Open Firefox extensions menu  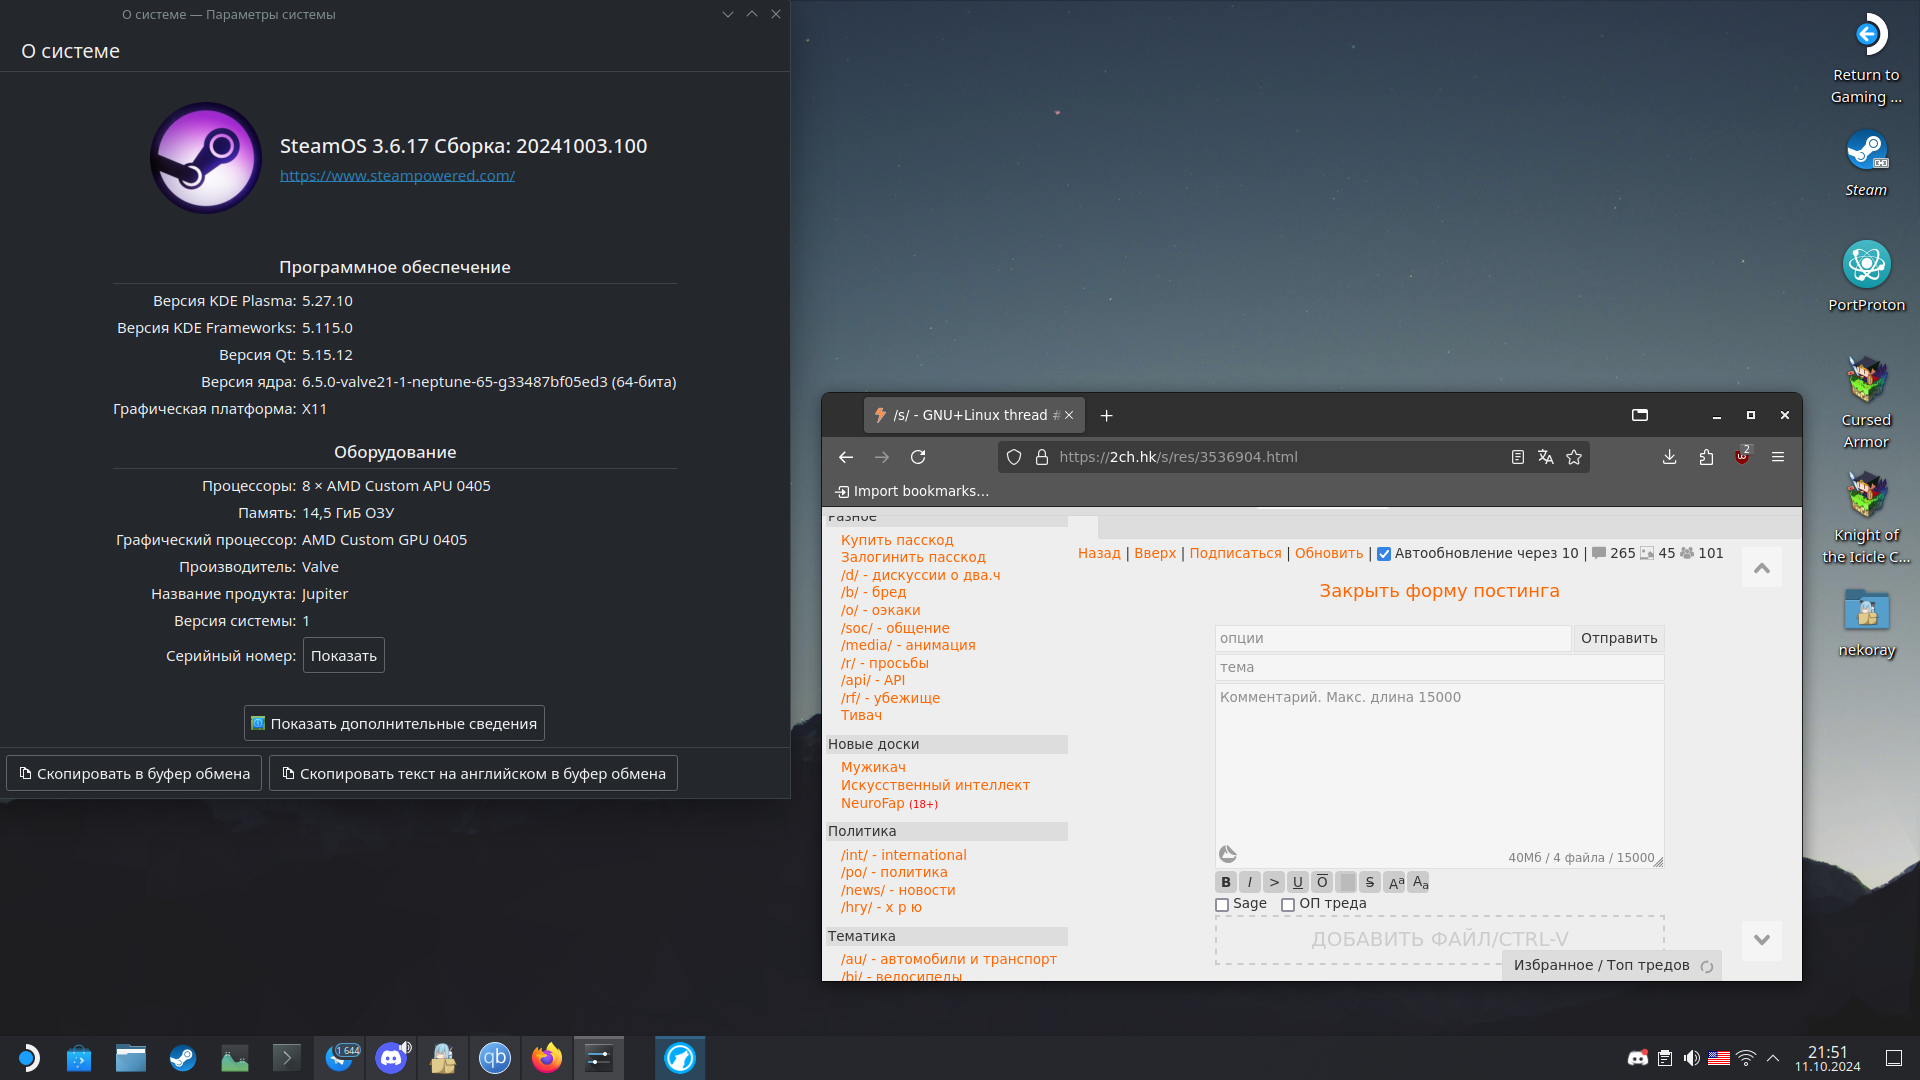(1706, 457)
